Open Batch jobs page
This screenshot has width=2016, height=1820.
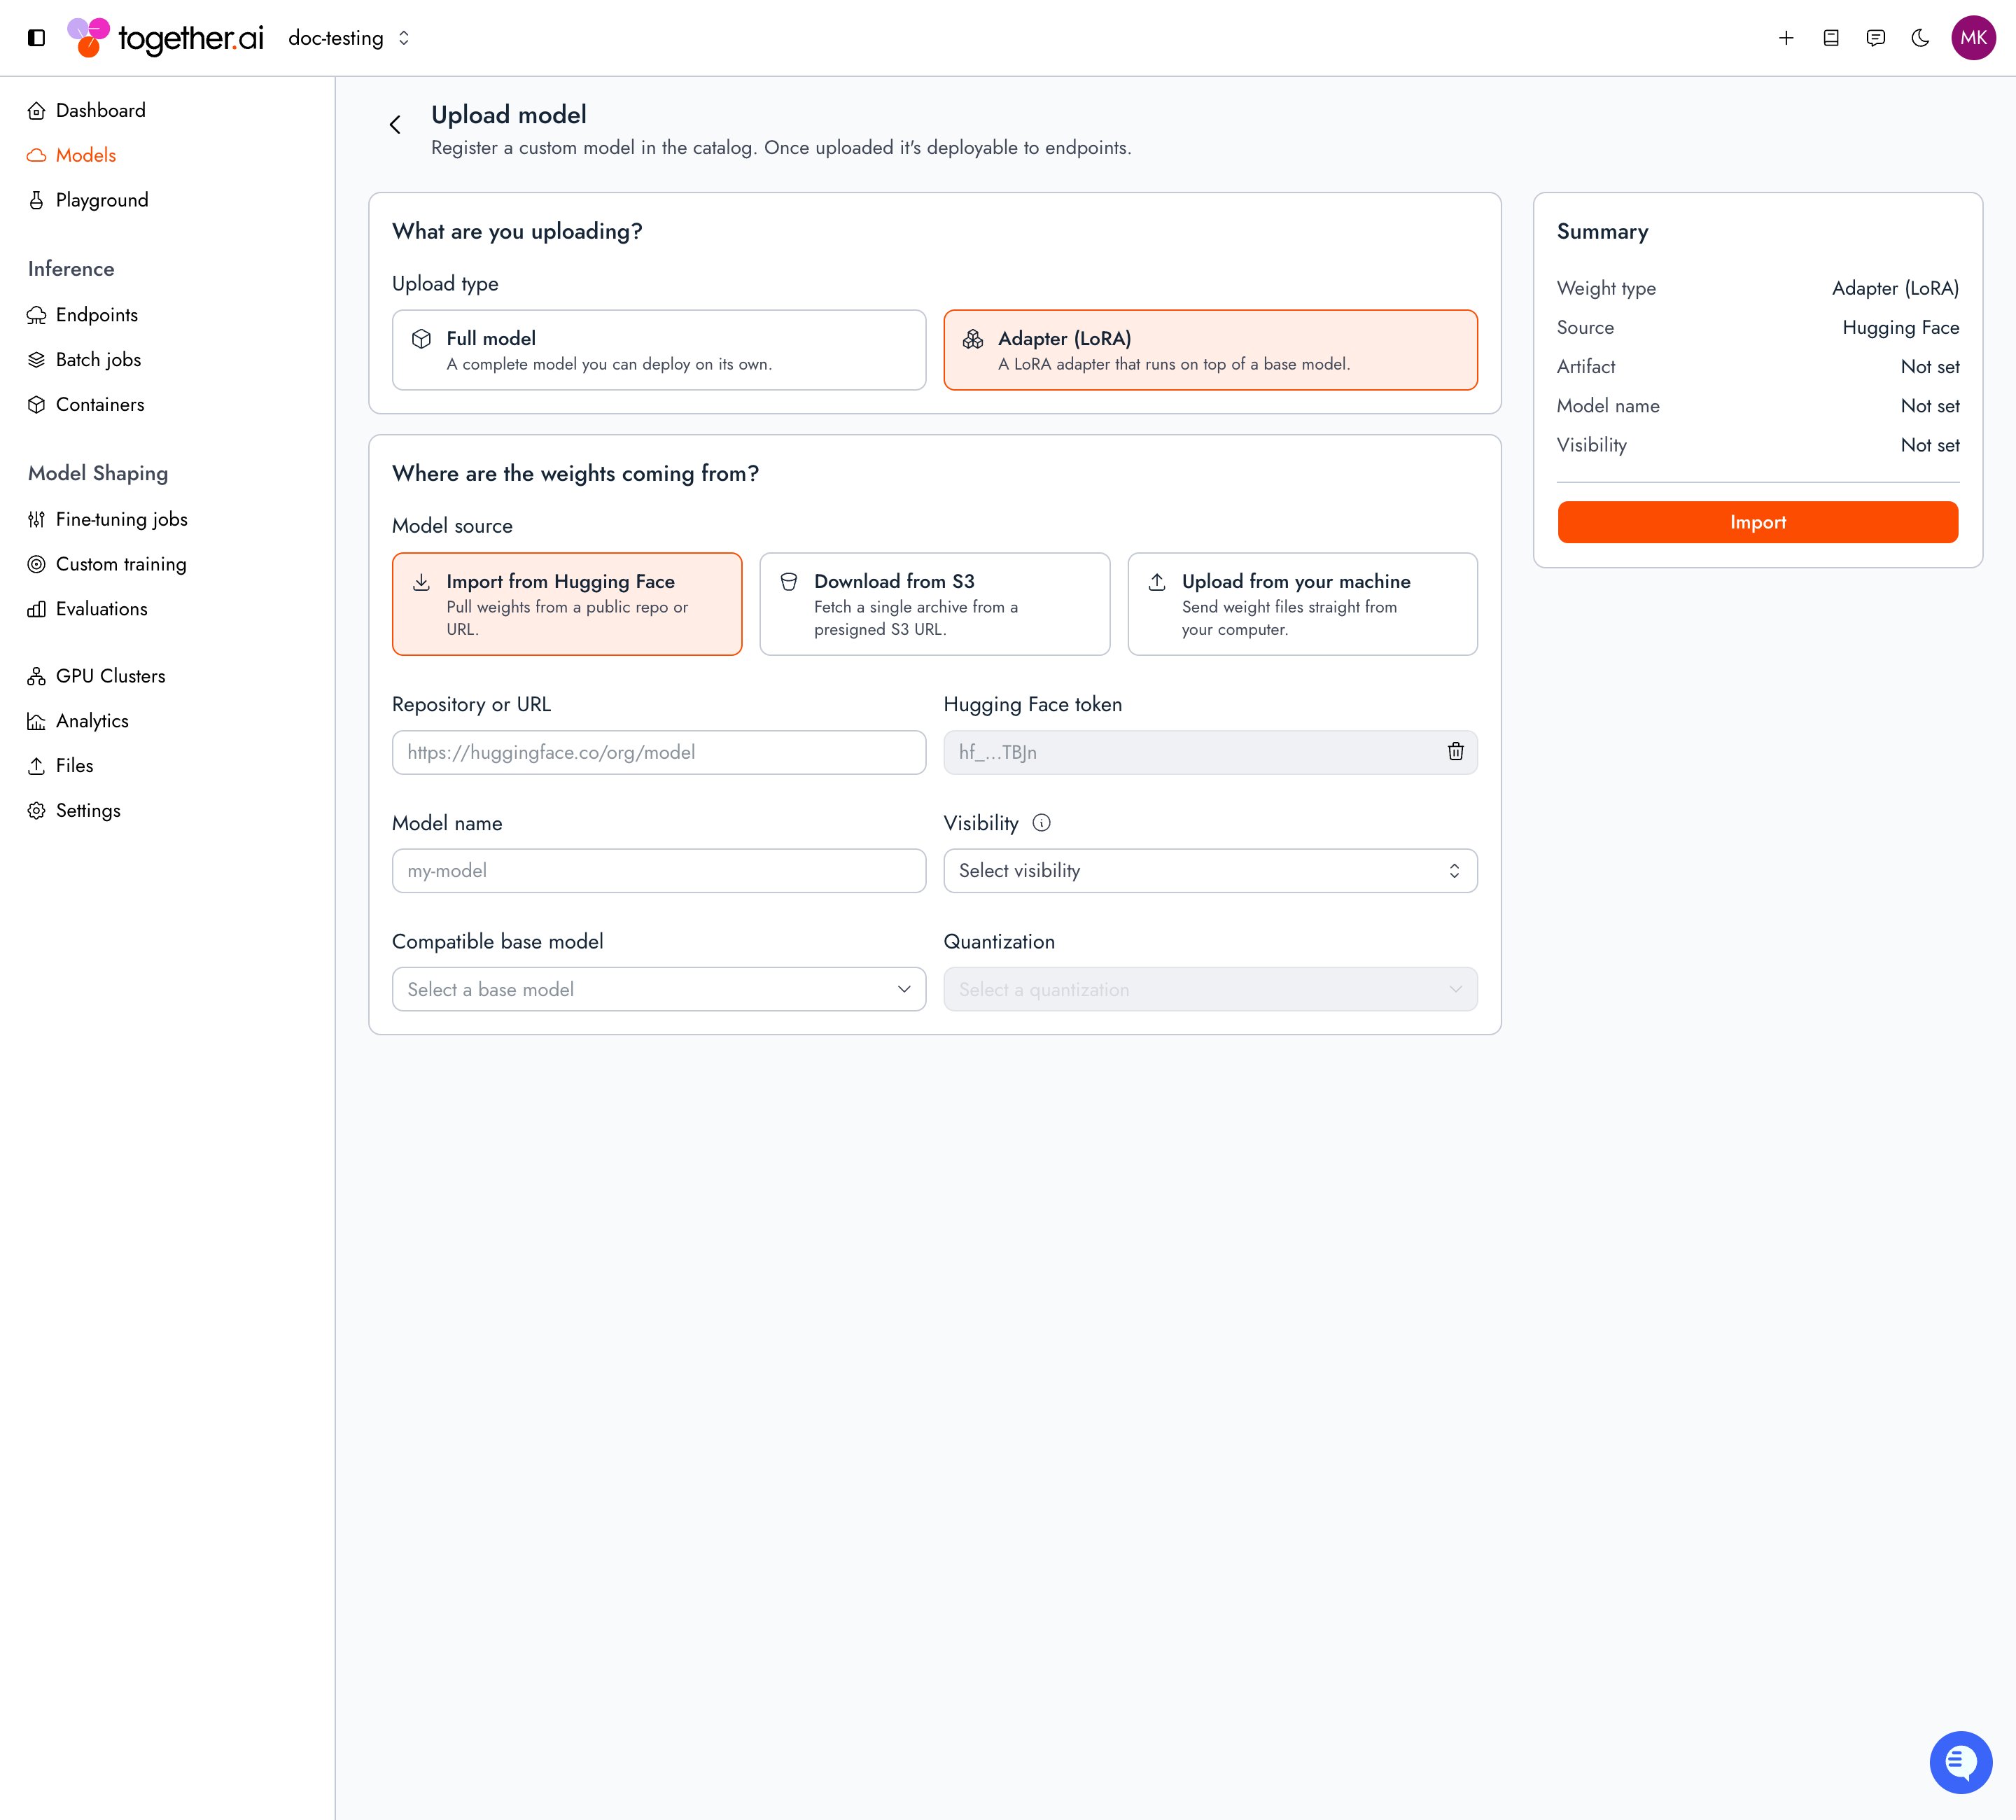coord(84,360)
